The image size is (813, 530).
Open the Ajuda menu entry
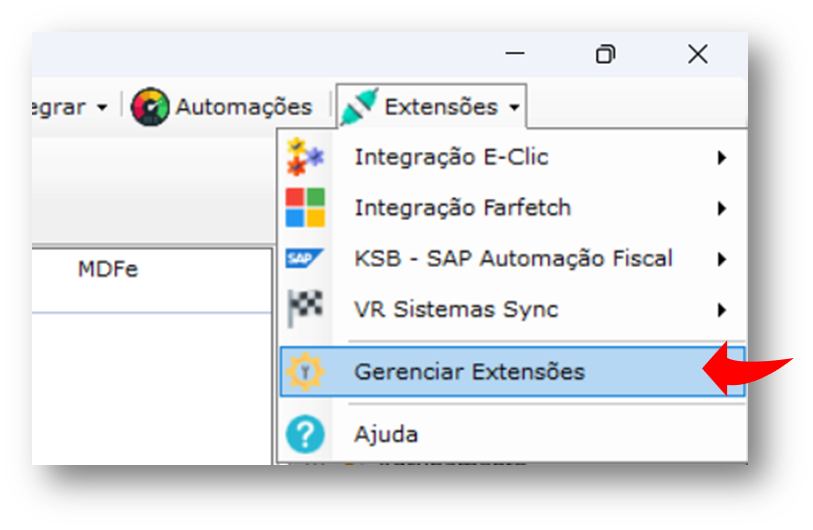click(x=512, y=435)
